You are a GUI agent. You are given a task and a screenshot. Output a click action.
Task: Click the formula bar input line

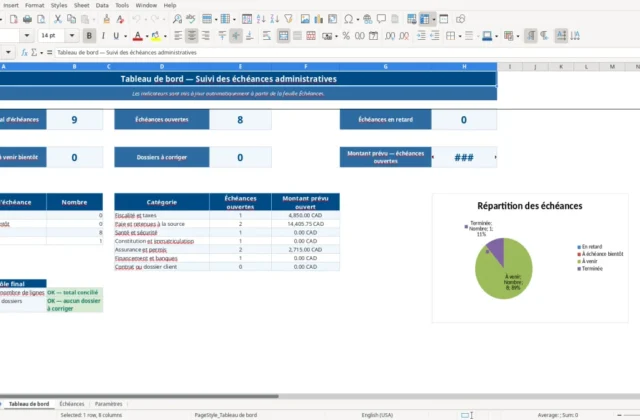click(x=347, y=52)
